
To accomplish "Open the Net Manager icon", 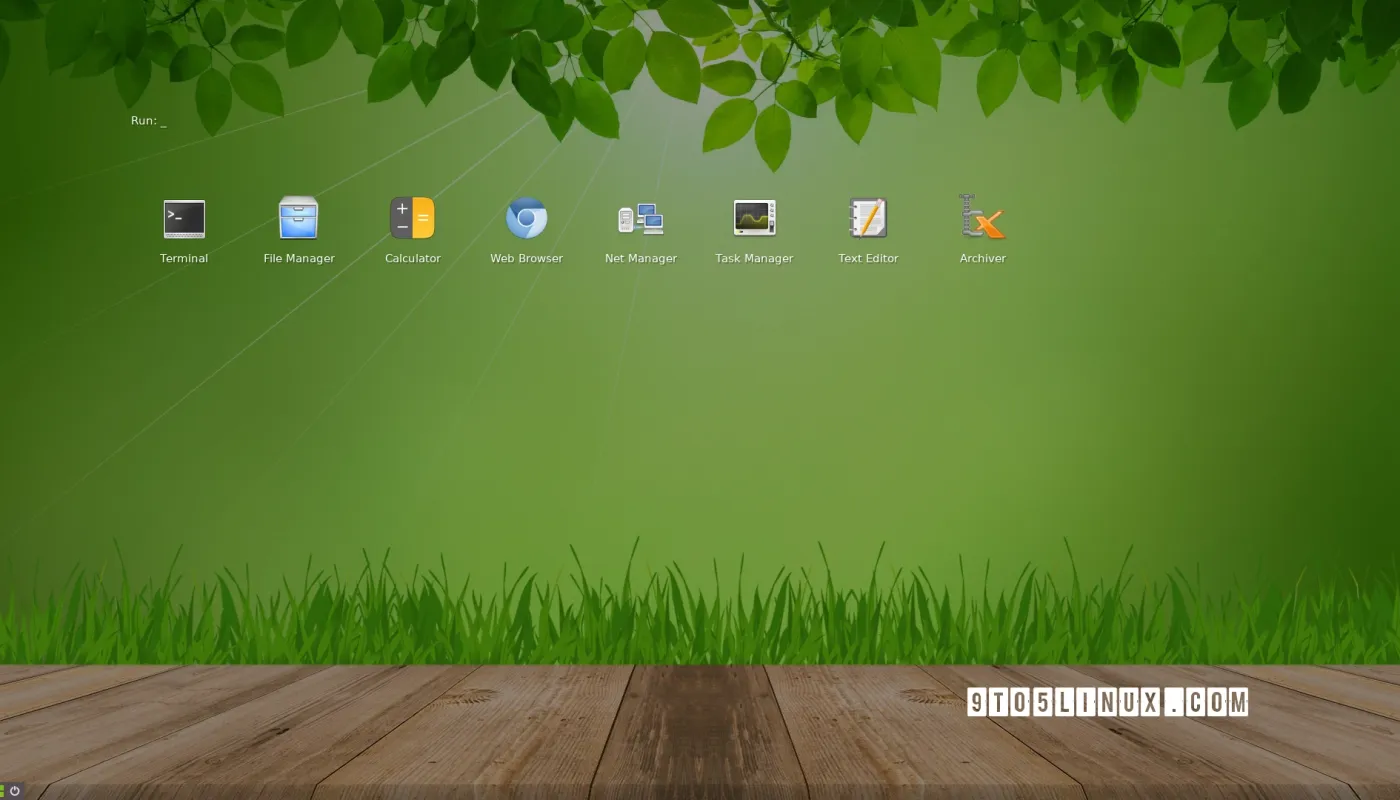I will [640, 218].
